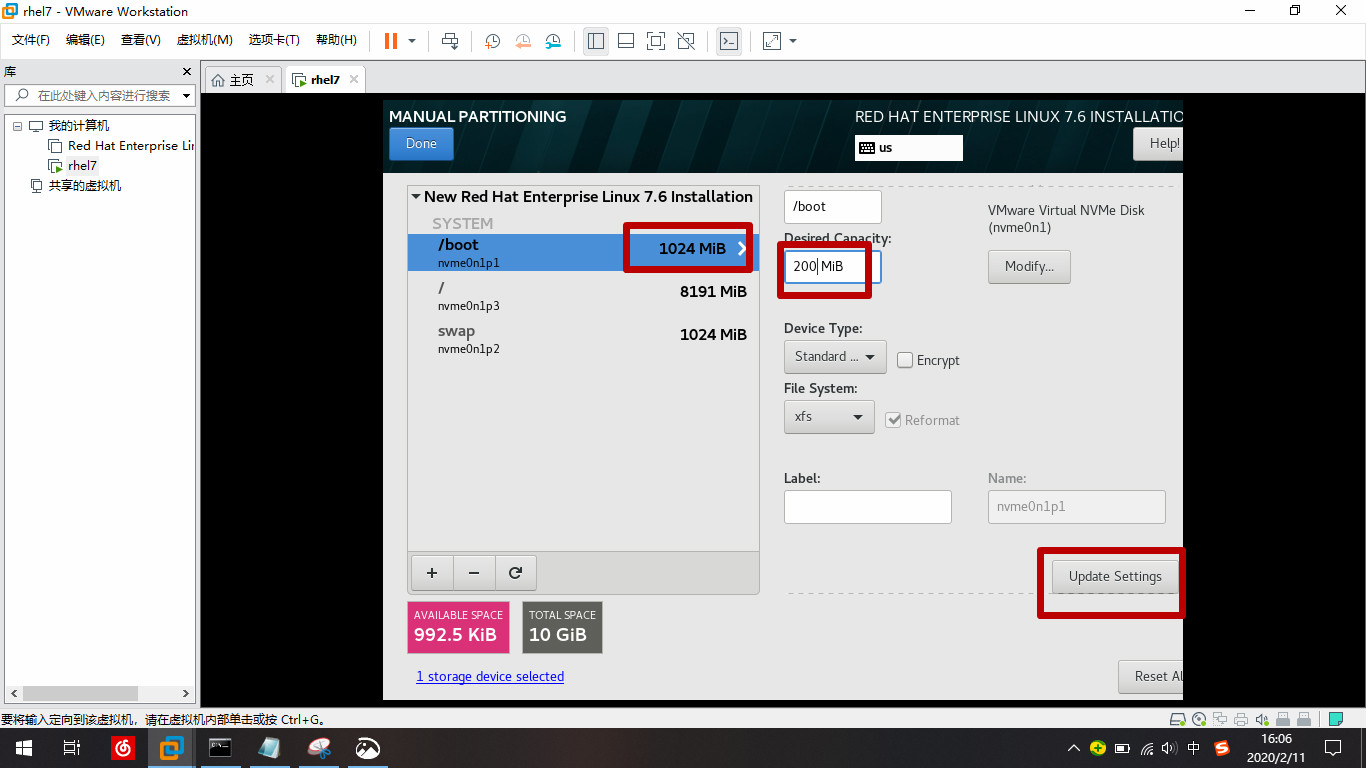
Task: Switch to Unity mode icon
Action: 686,41
